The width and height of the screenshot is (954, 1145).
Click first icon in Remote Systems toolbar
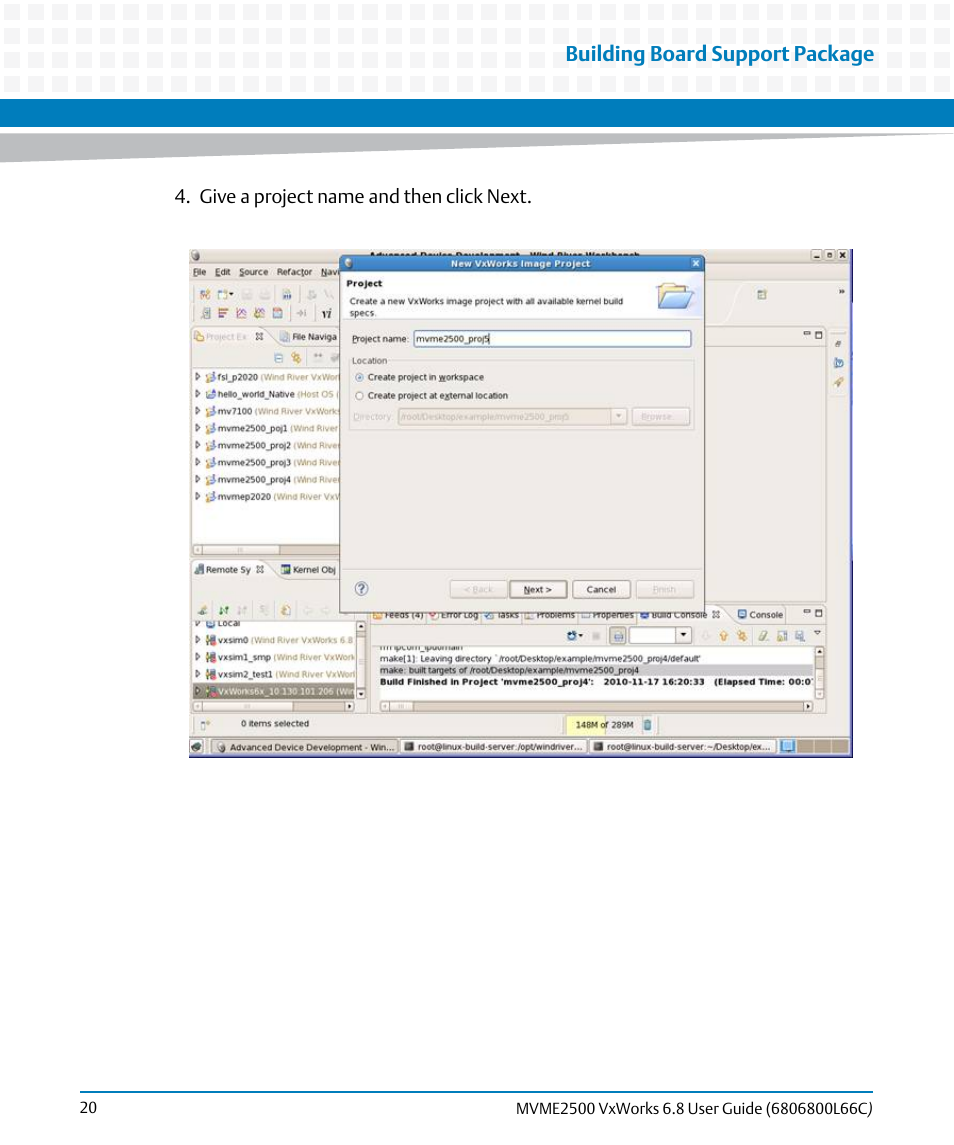[202, 610]
